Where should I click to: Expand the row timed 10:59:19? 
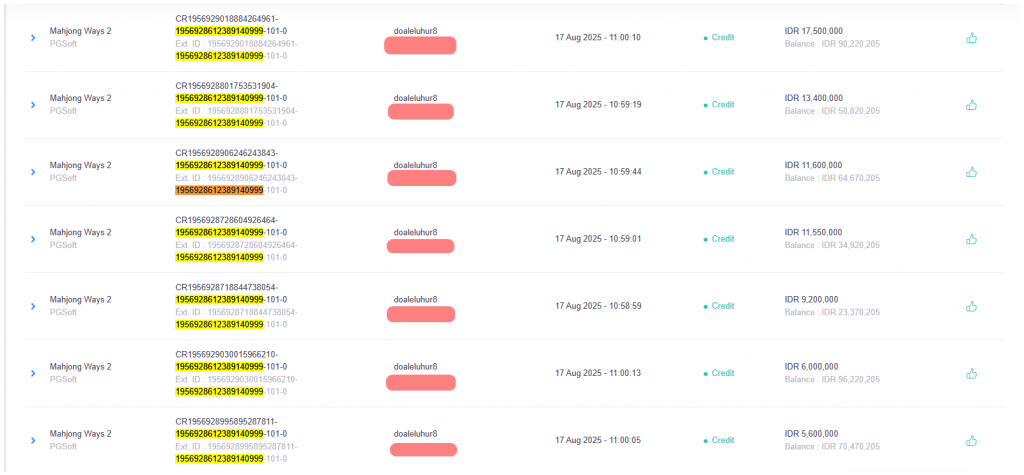click(33, 105)
